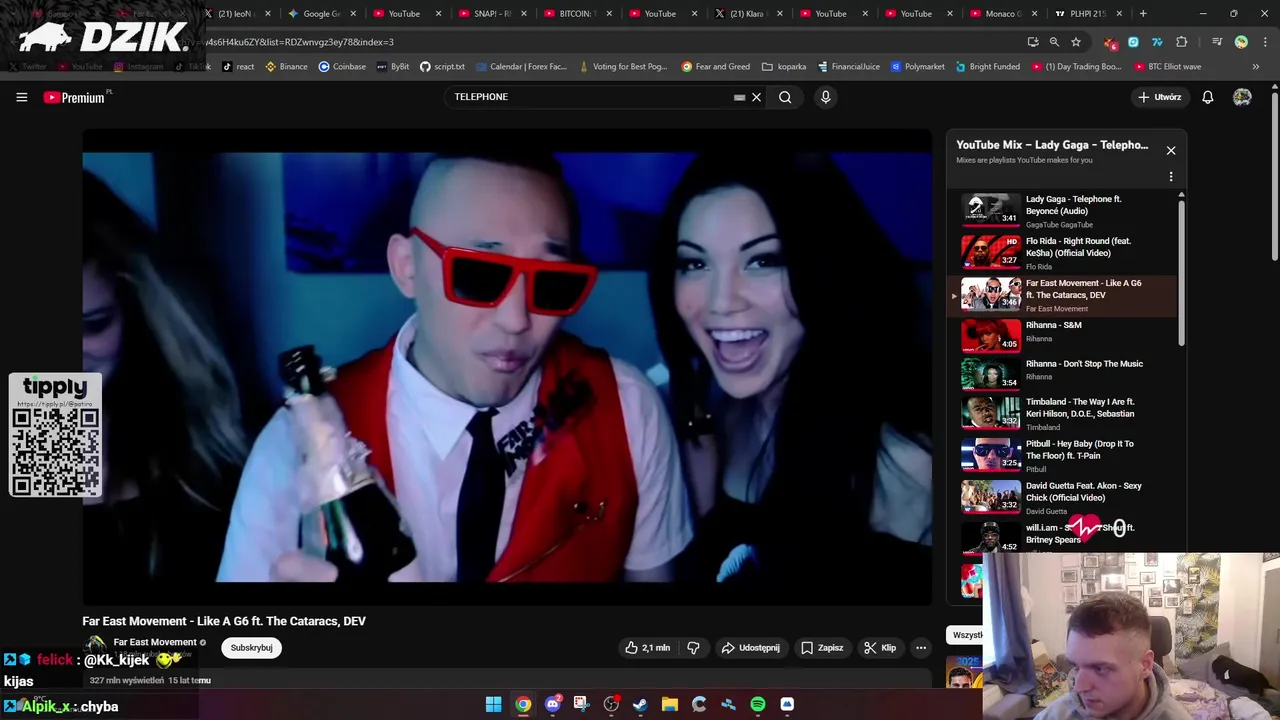The width and height of the screenshot is (1280, 720).
Task: Open the BTC Elliot wave bookmark
Action: tap(1168, 66)
